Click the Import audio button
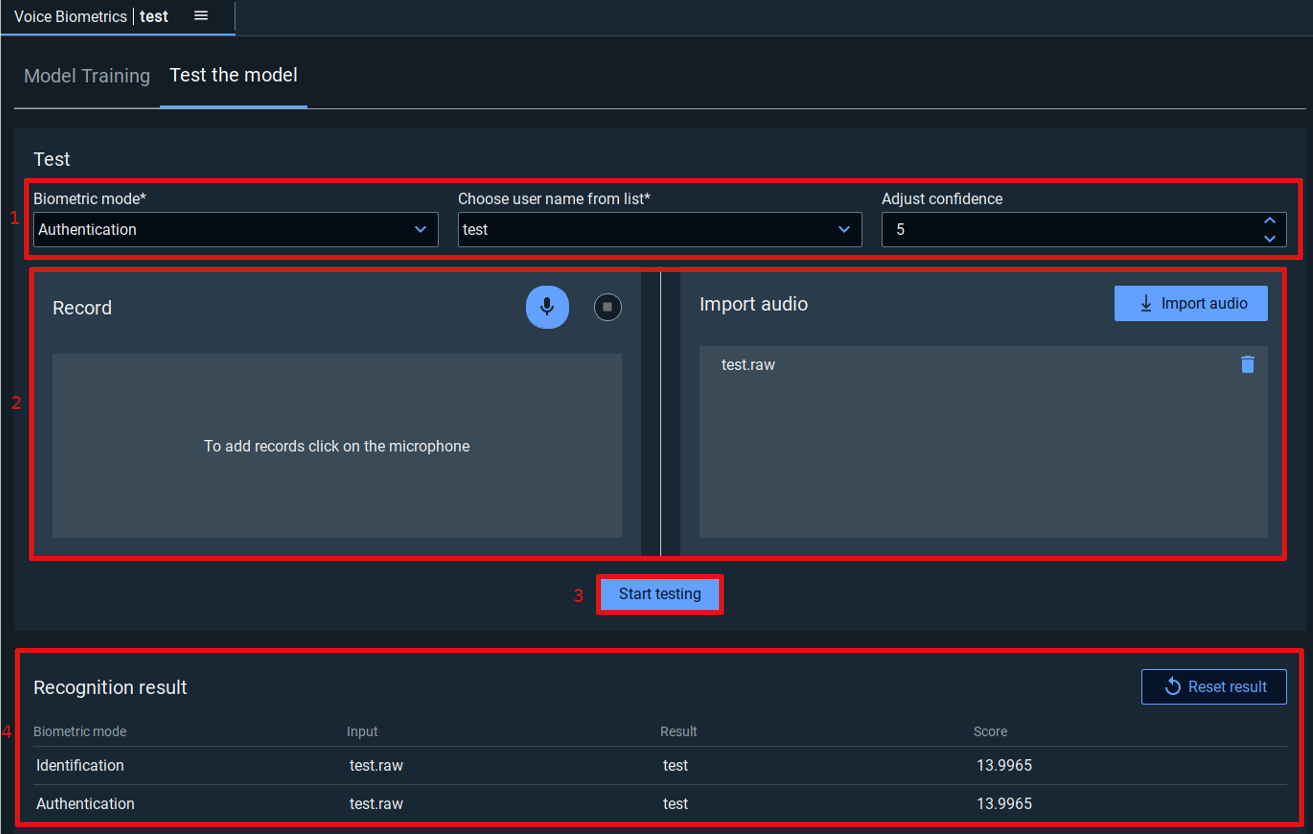Viewport: 1313px width, 834px height. pyautogui.click(x=1191, y=303)
